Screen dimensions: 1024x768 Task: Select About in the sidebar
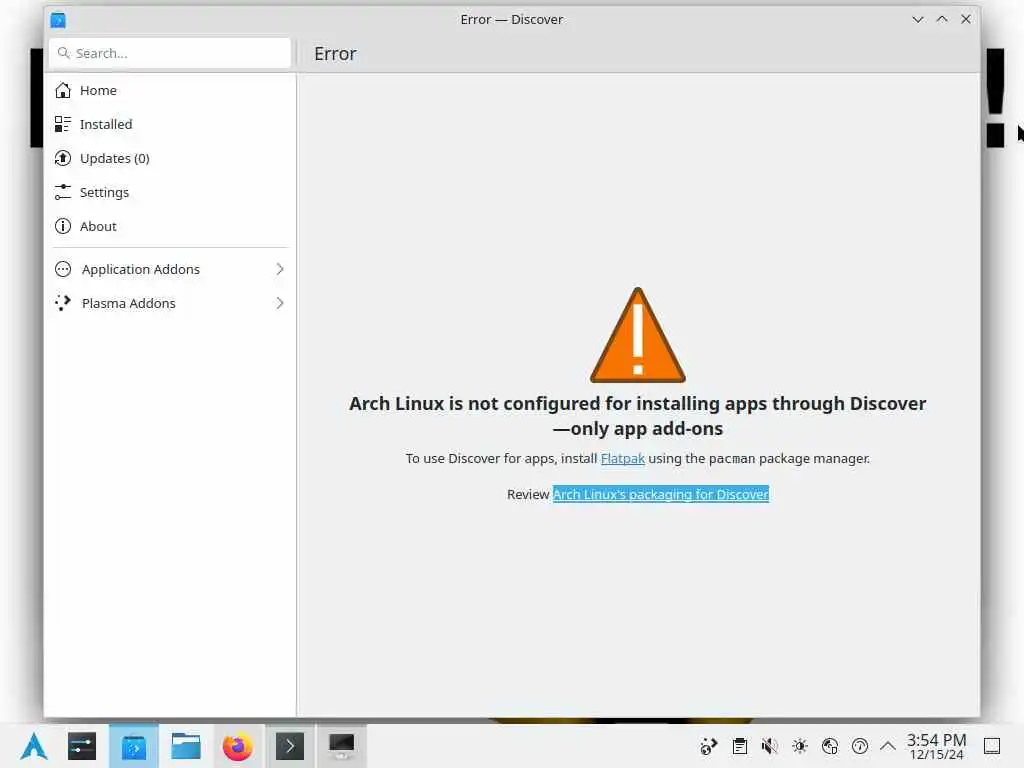pyautogui.click(x=170, y=226)
